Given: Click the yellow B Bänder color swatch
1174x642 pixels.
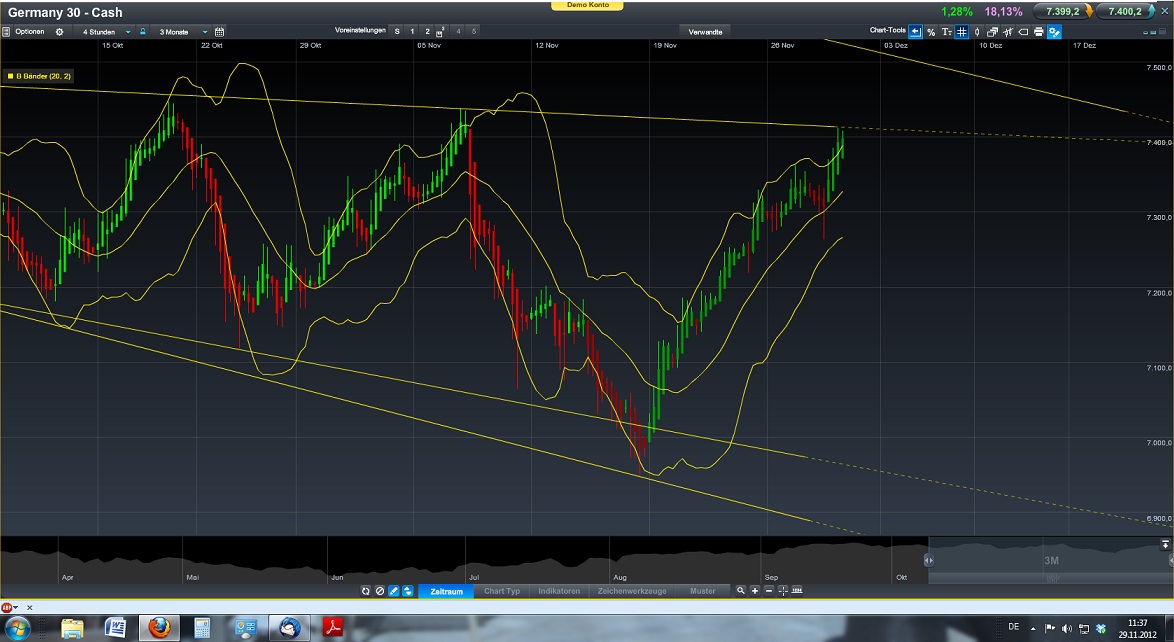Looking at the screenshot, I should click(10, 76).
